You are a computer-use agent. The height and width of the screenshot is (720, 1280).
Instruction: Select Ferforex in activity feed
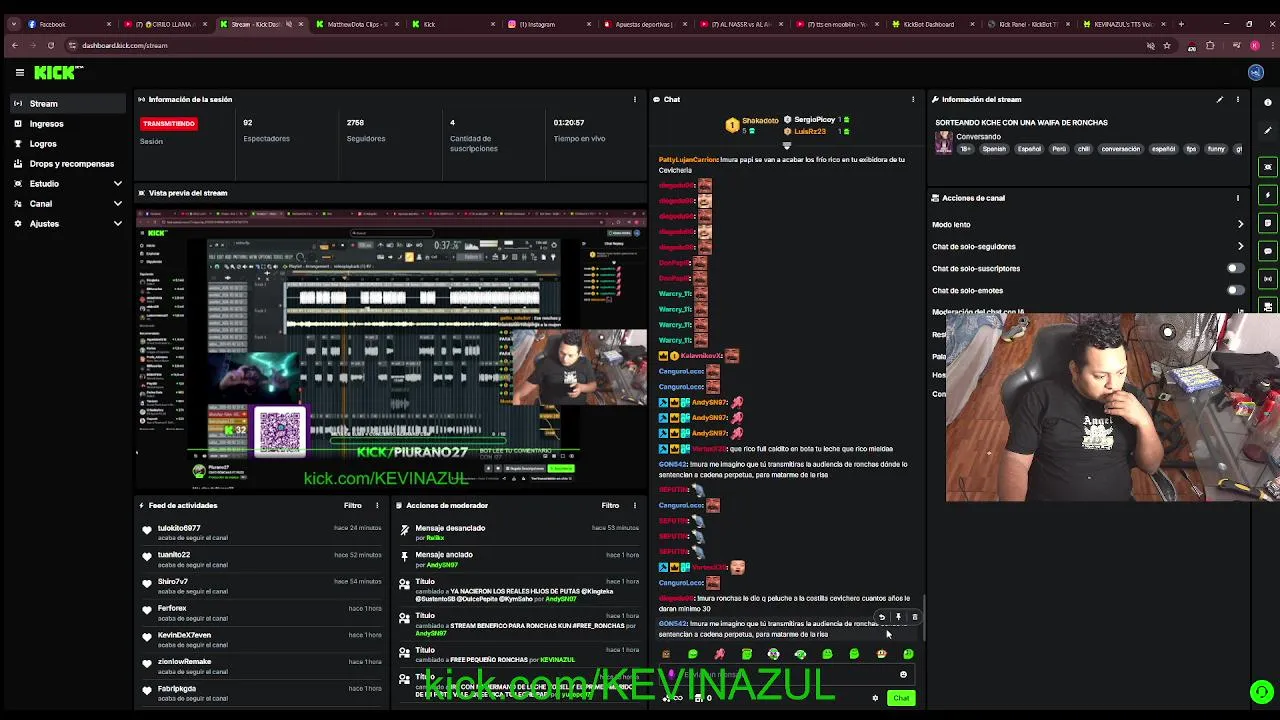172,608
